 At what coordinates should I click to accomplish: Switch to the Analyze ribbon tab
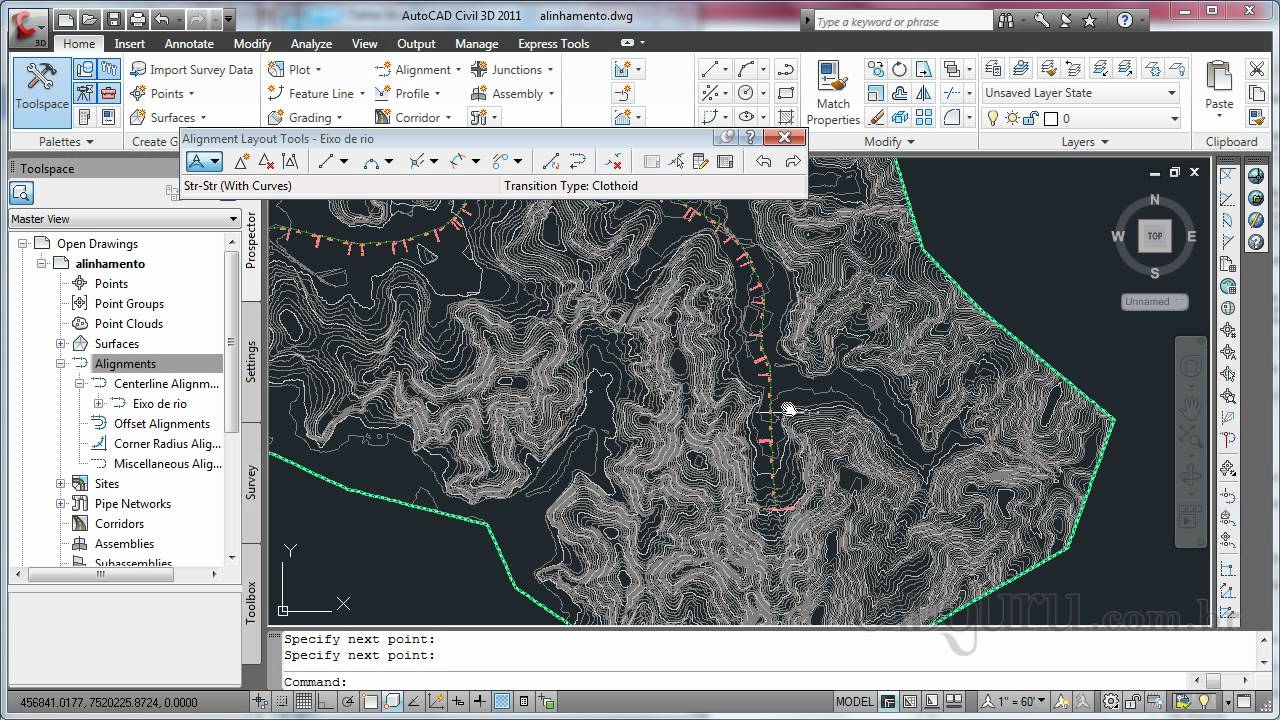tap(311, 43)
